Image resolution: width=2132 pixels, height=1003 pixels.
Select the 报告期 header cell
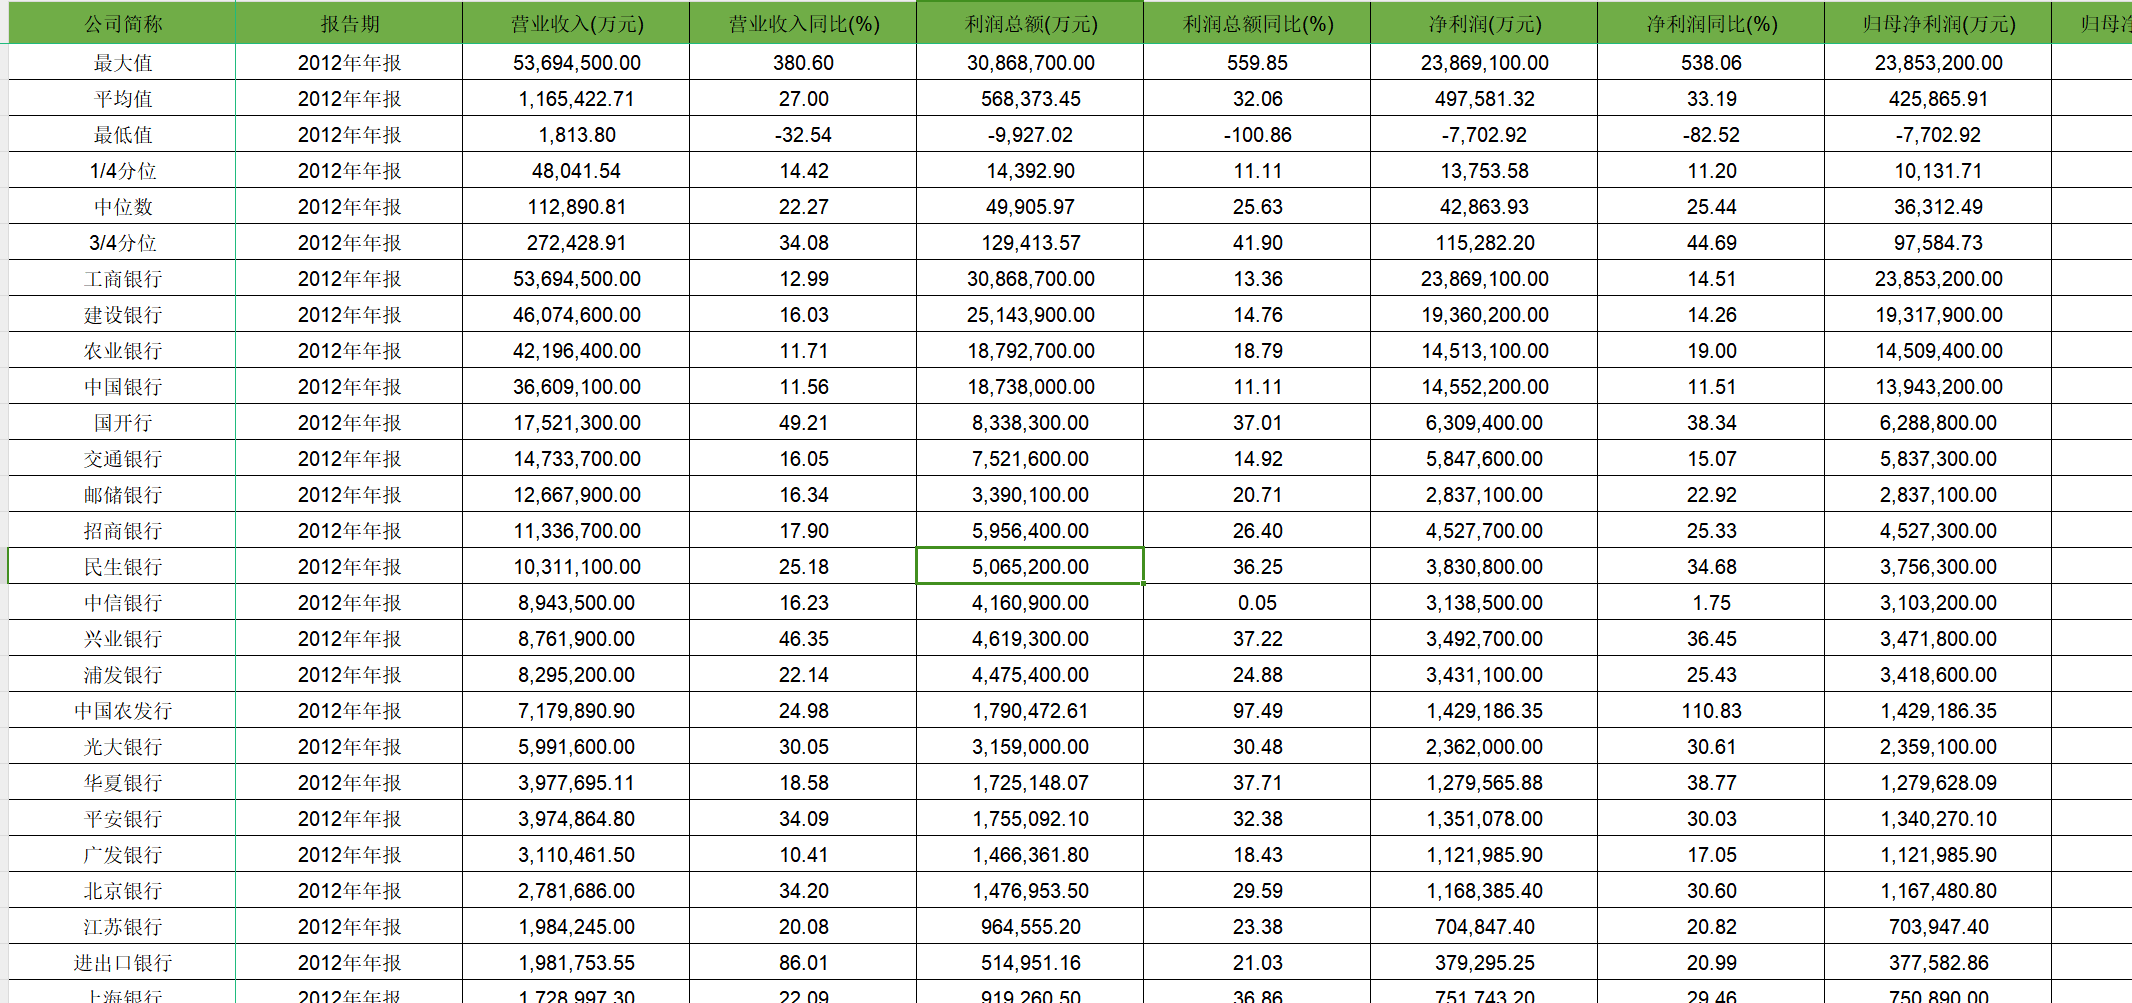click(349, 23)
